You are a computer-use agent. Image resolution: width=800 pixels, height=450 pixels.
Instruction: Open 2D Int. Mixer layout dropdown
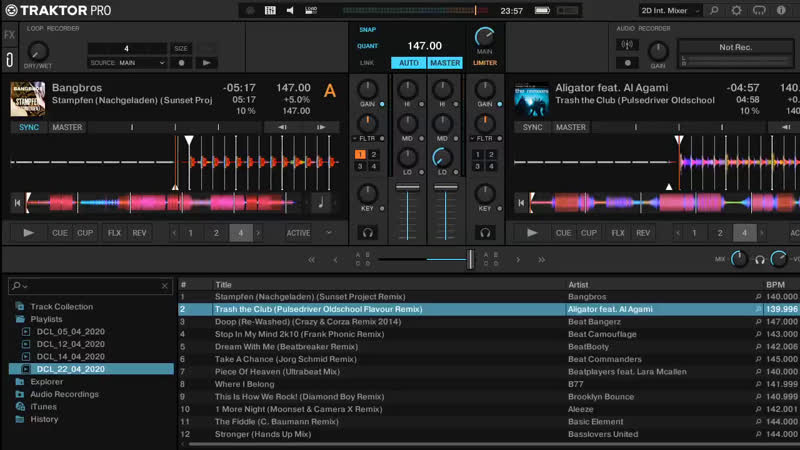pyautogui.click(x=670, y=10)
